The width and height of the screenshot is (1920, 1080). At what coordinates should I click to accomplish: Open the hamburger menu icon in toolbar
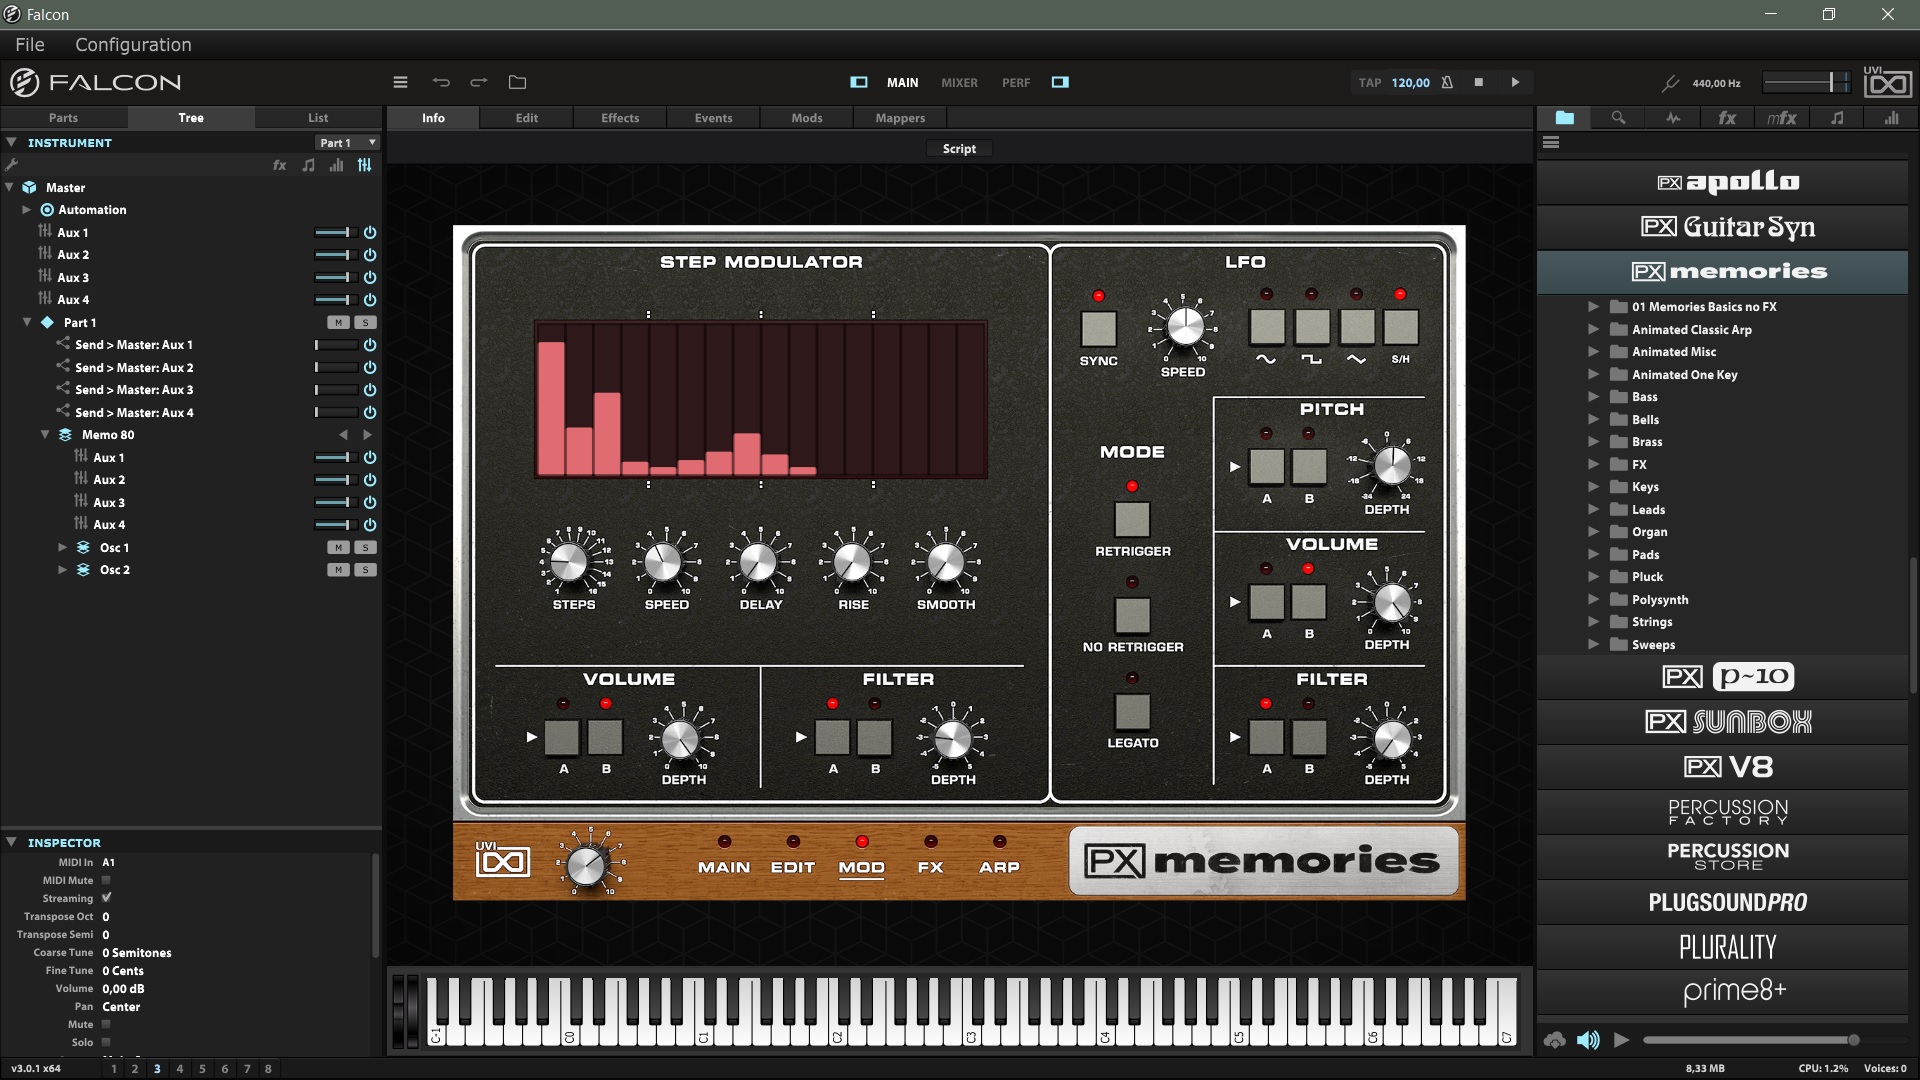pyautogui.click(x=400, y=82)
